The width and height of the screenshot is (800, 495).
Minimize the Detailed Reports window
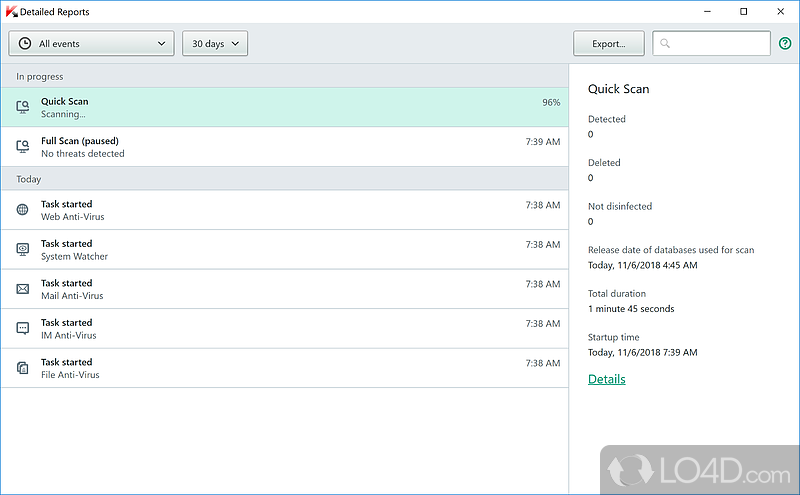[707, 11]
